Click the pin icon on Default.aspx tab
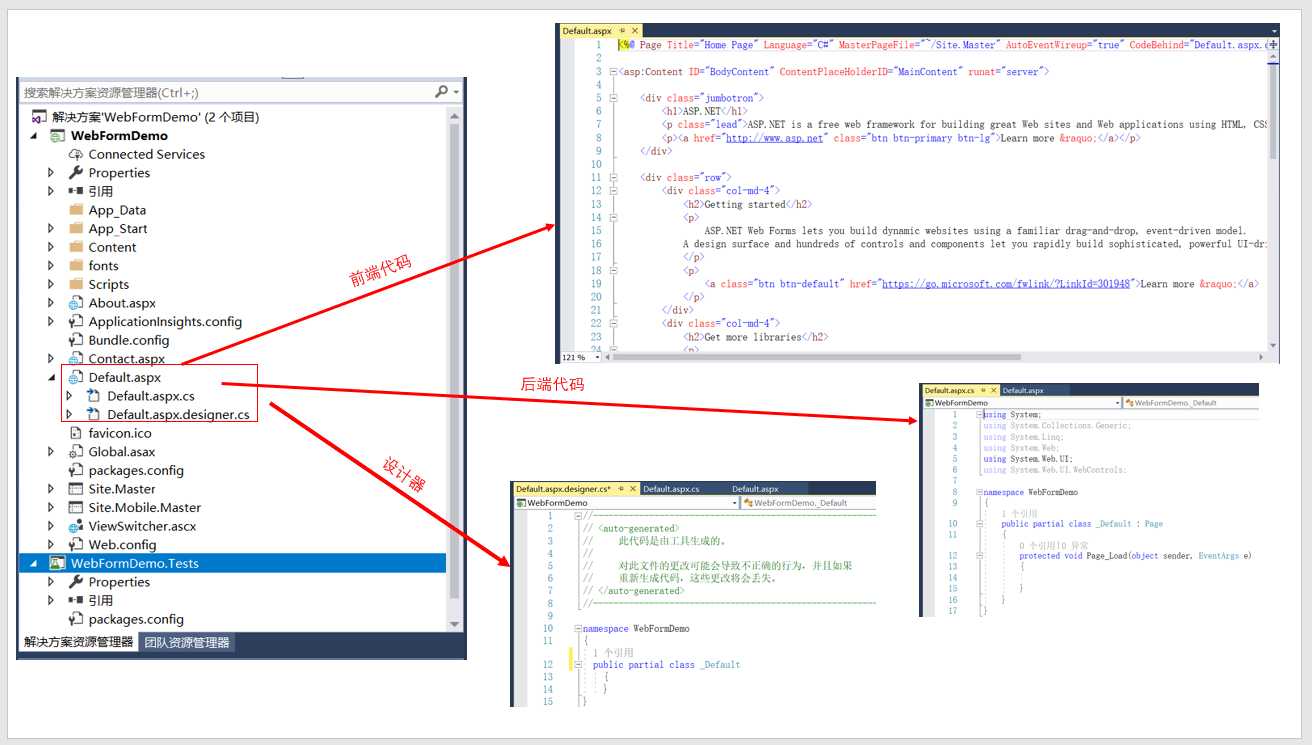The width and height of the screenshot is (1312, 745). pyautogui.click(x=622, y=31)
